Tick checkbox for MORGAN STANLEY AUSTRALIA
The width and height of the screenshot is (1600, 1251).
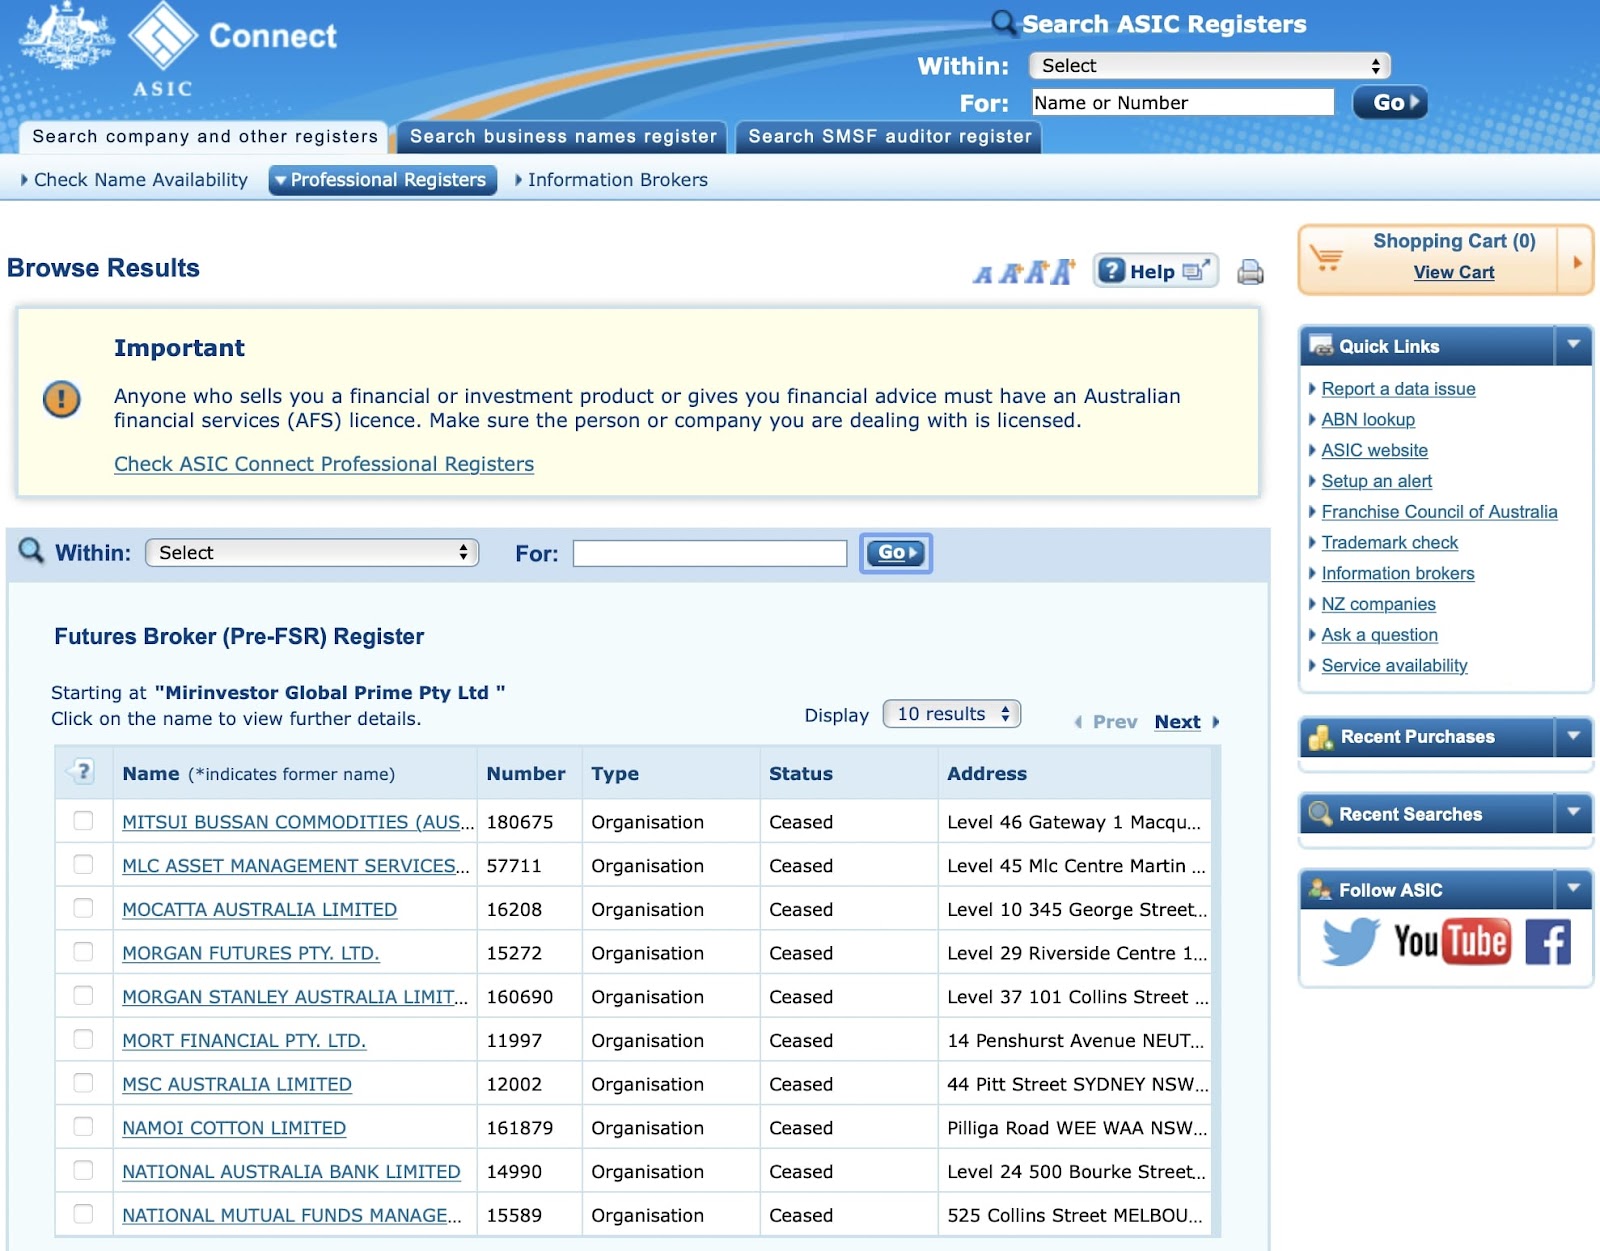(83, 996)
